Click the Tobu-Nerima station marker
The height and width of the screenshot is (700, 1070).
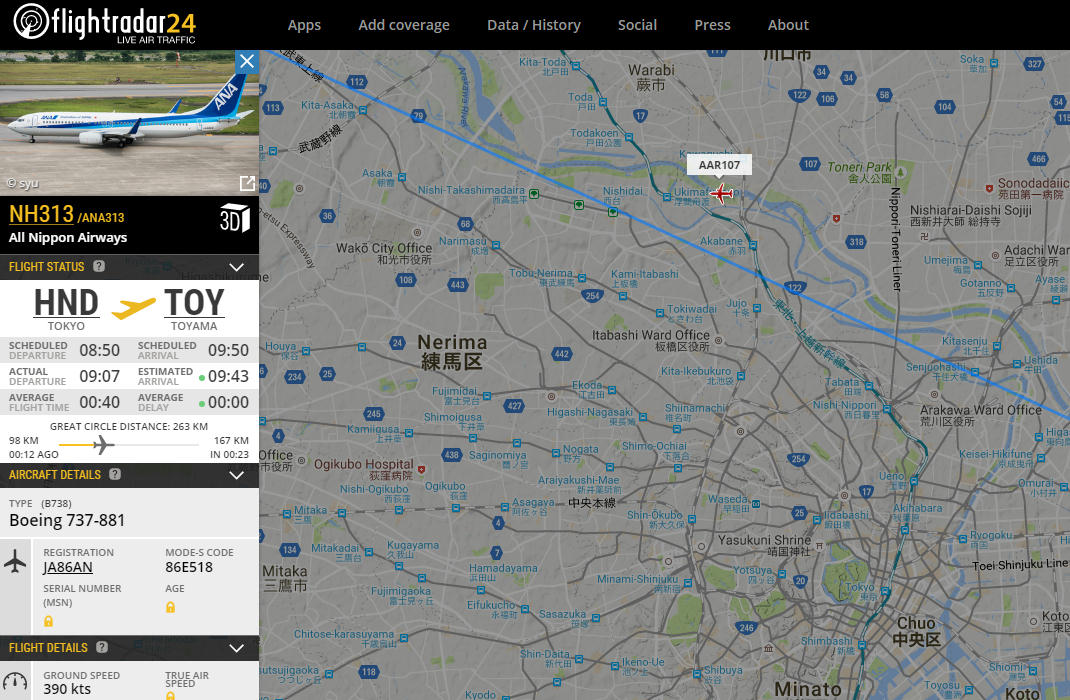tap(582, 278)
